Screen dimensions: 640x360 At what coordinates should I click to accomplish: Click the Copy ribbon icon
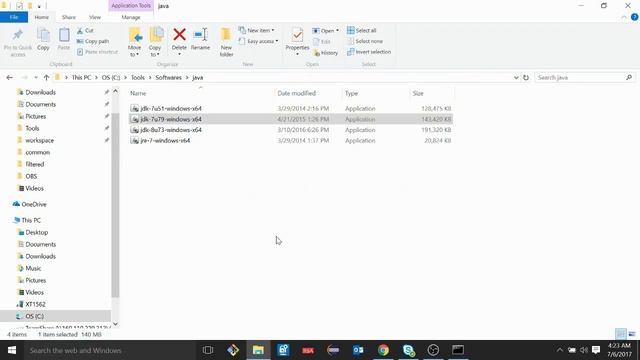pos(43,36)
